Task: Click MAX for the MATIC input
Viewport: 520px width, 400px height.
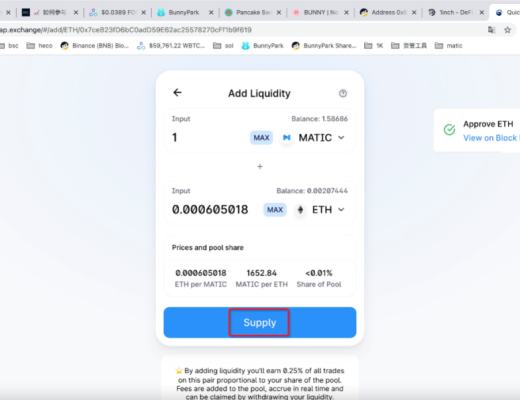Action: point(261,137)
